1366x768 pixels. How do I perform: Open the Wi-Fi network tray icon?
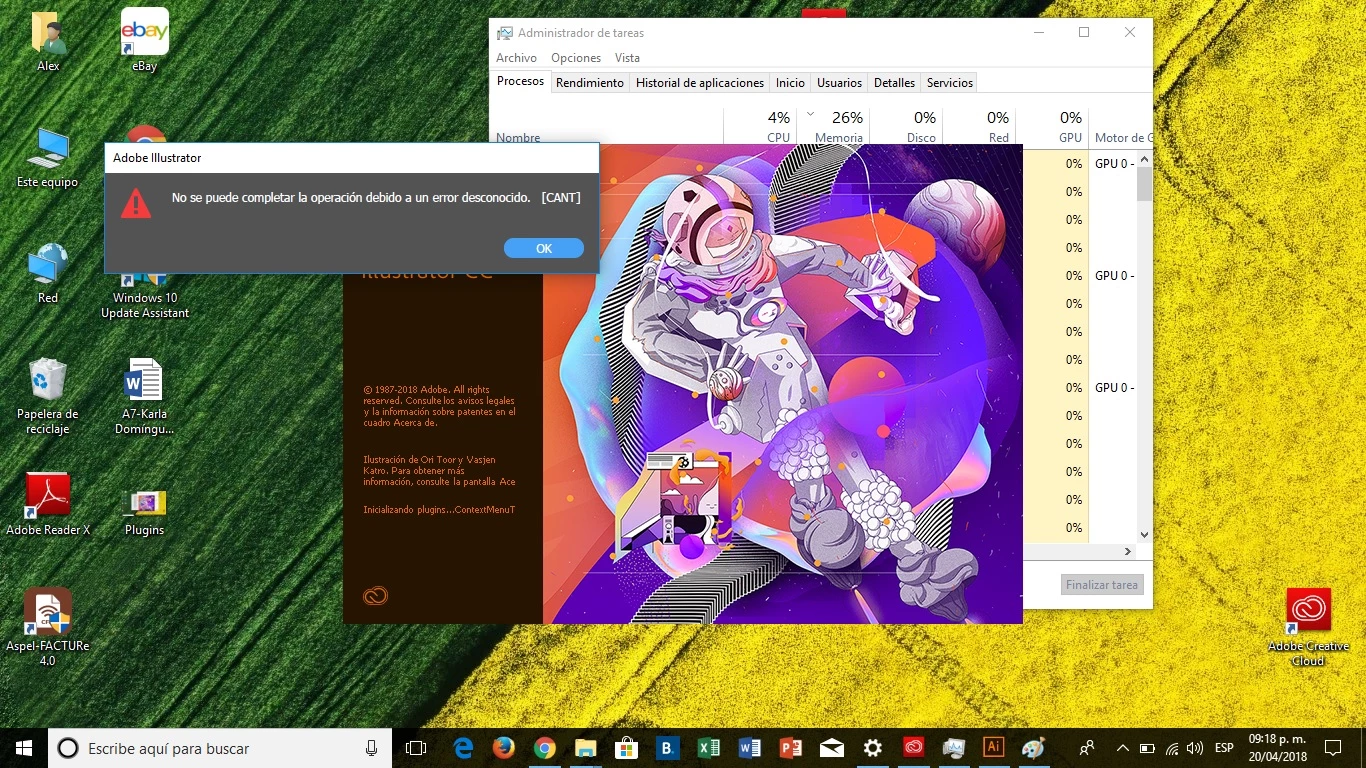(1172, 748)
